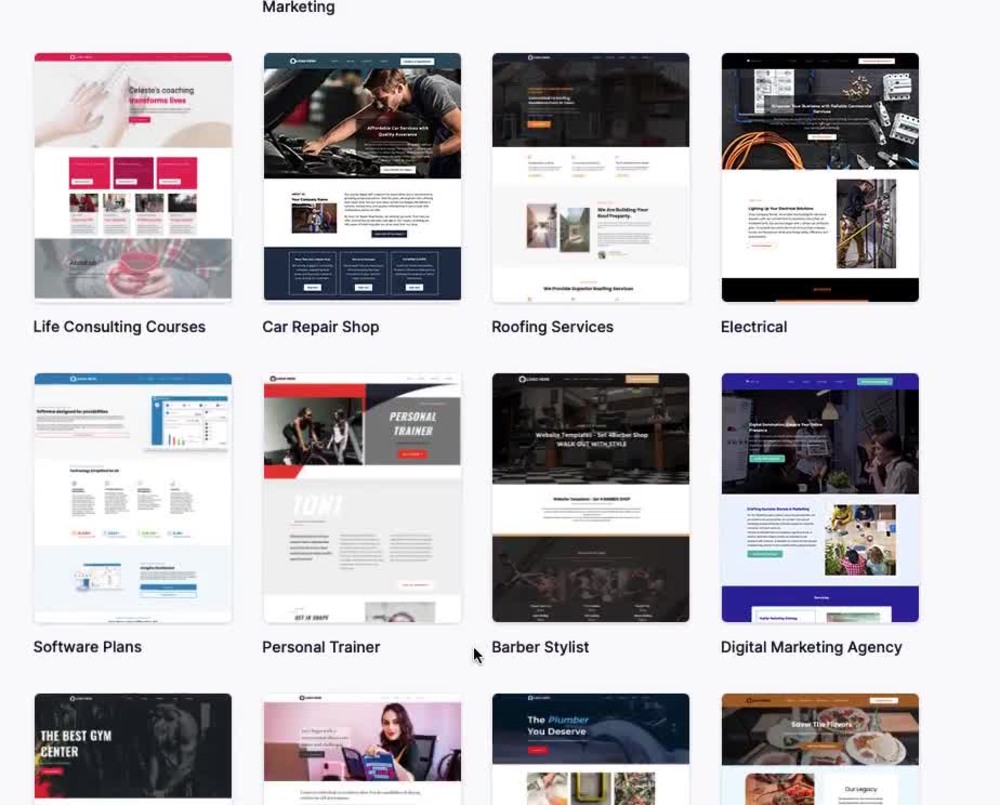Click the 'Car Repair Shop' title text
The image size is (1000, 805).
pos(321,327)
